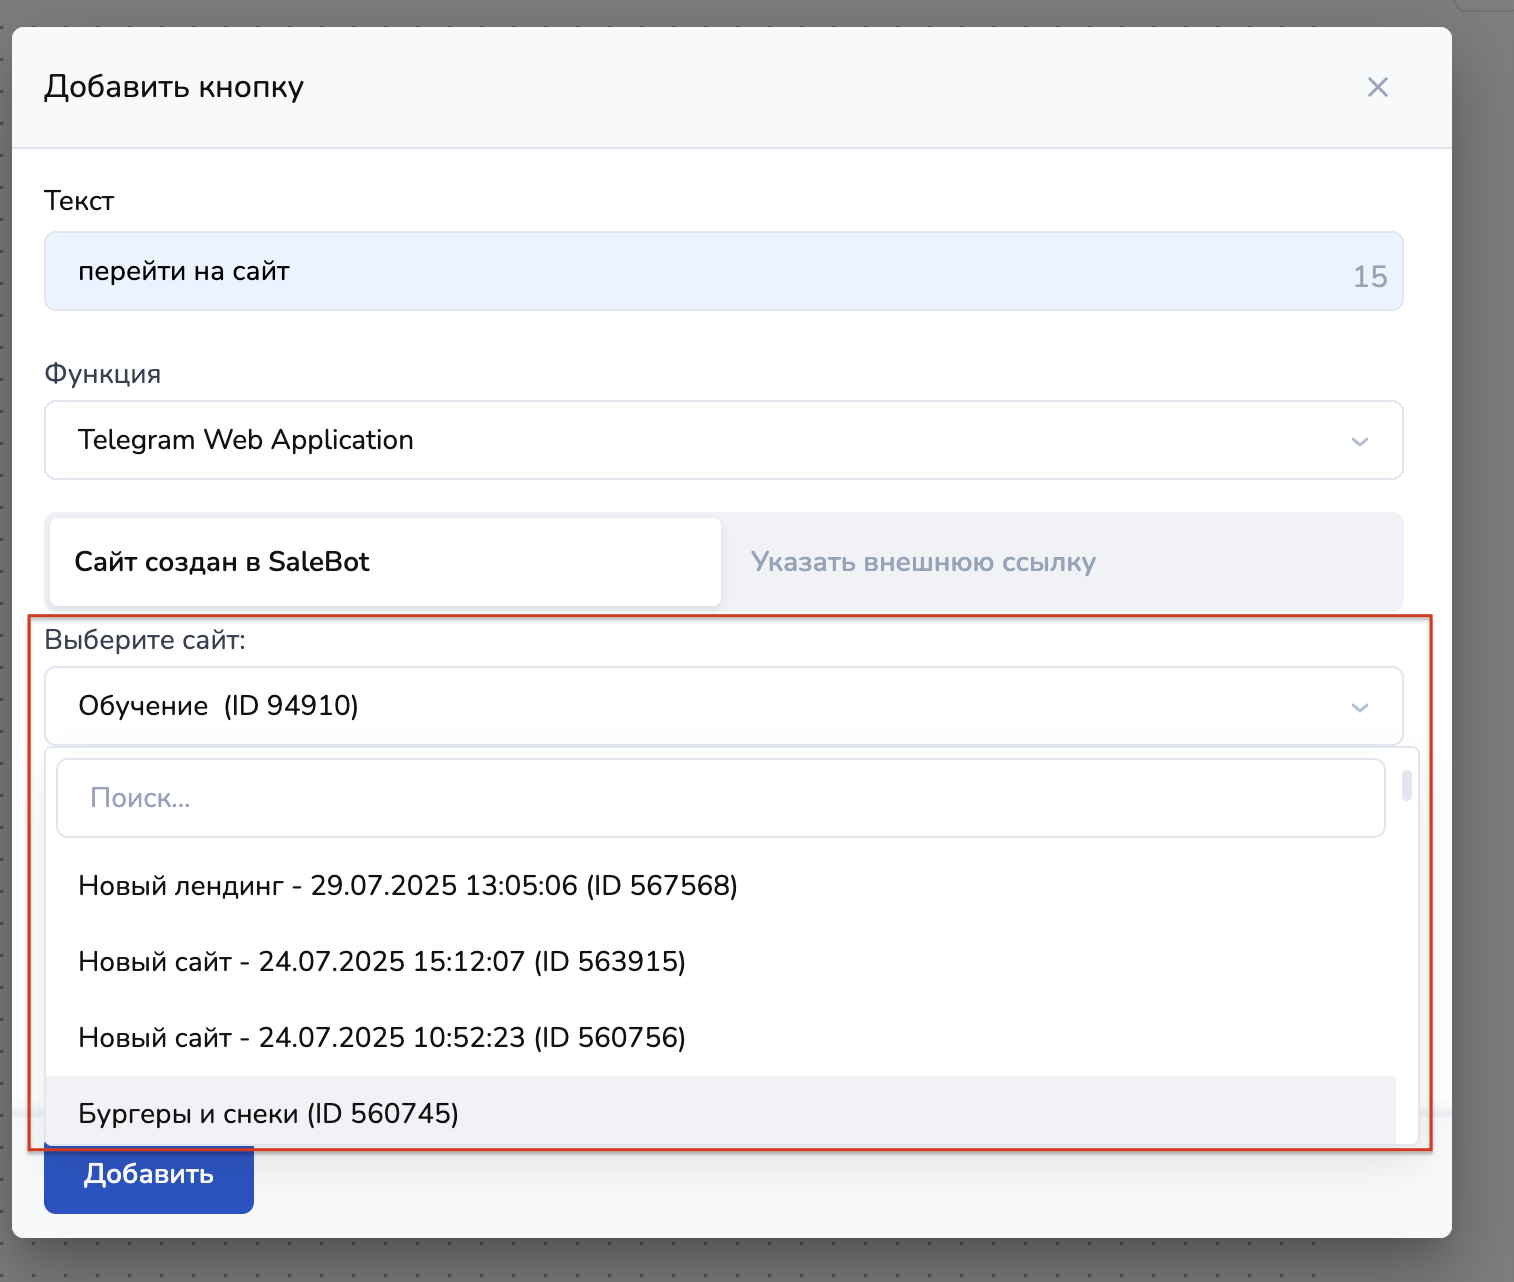This screenshot has width=1514, height=1282.
Task: Select Бургеры и снеки (ID 560745)
Action: (269, 1114)
